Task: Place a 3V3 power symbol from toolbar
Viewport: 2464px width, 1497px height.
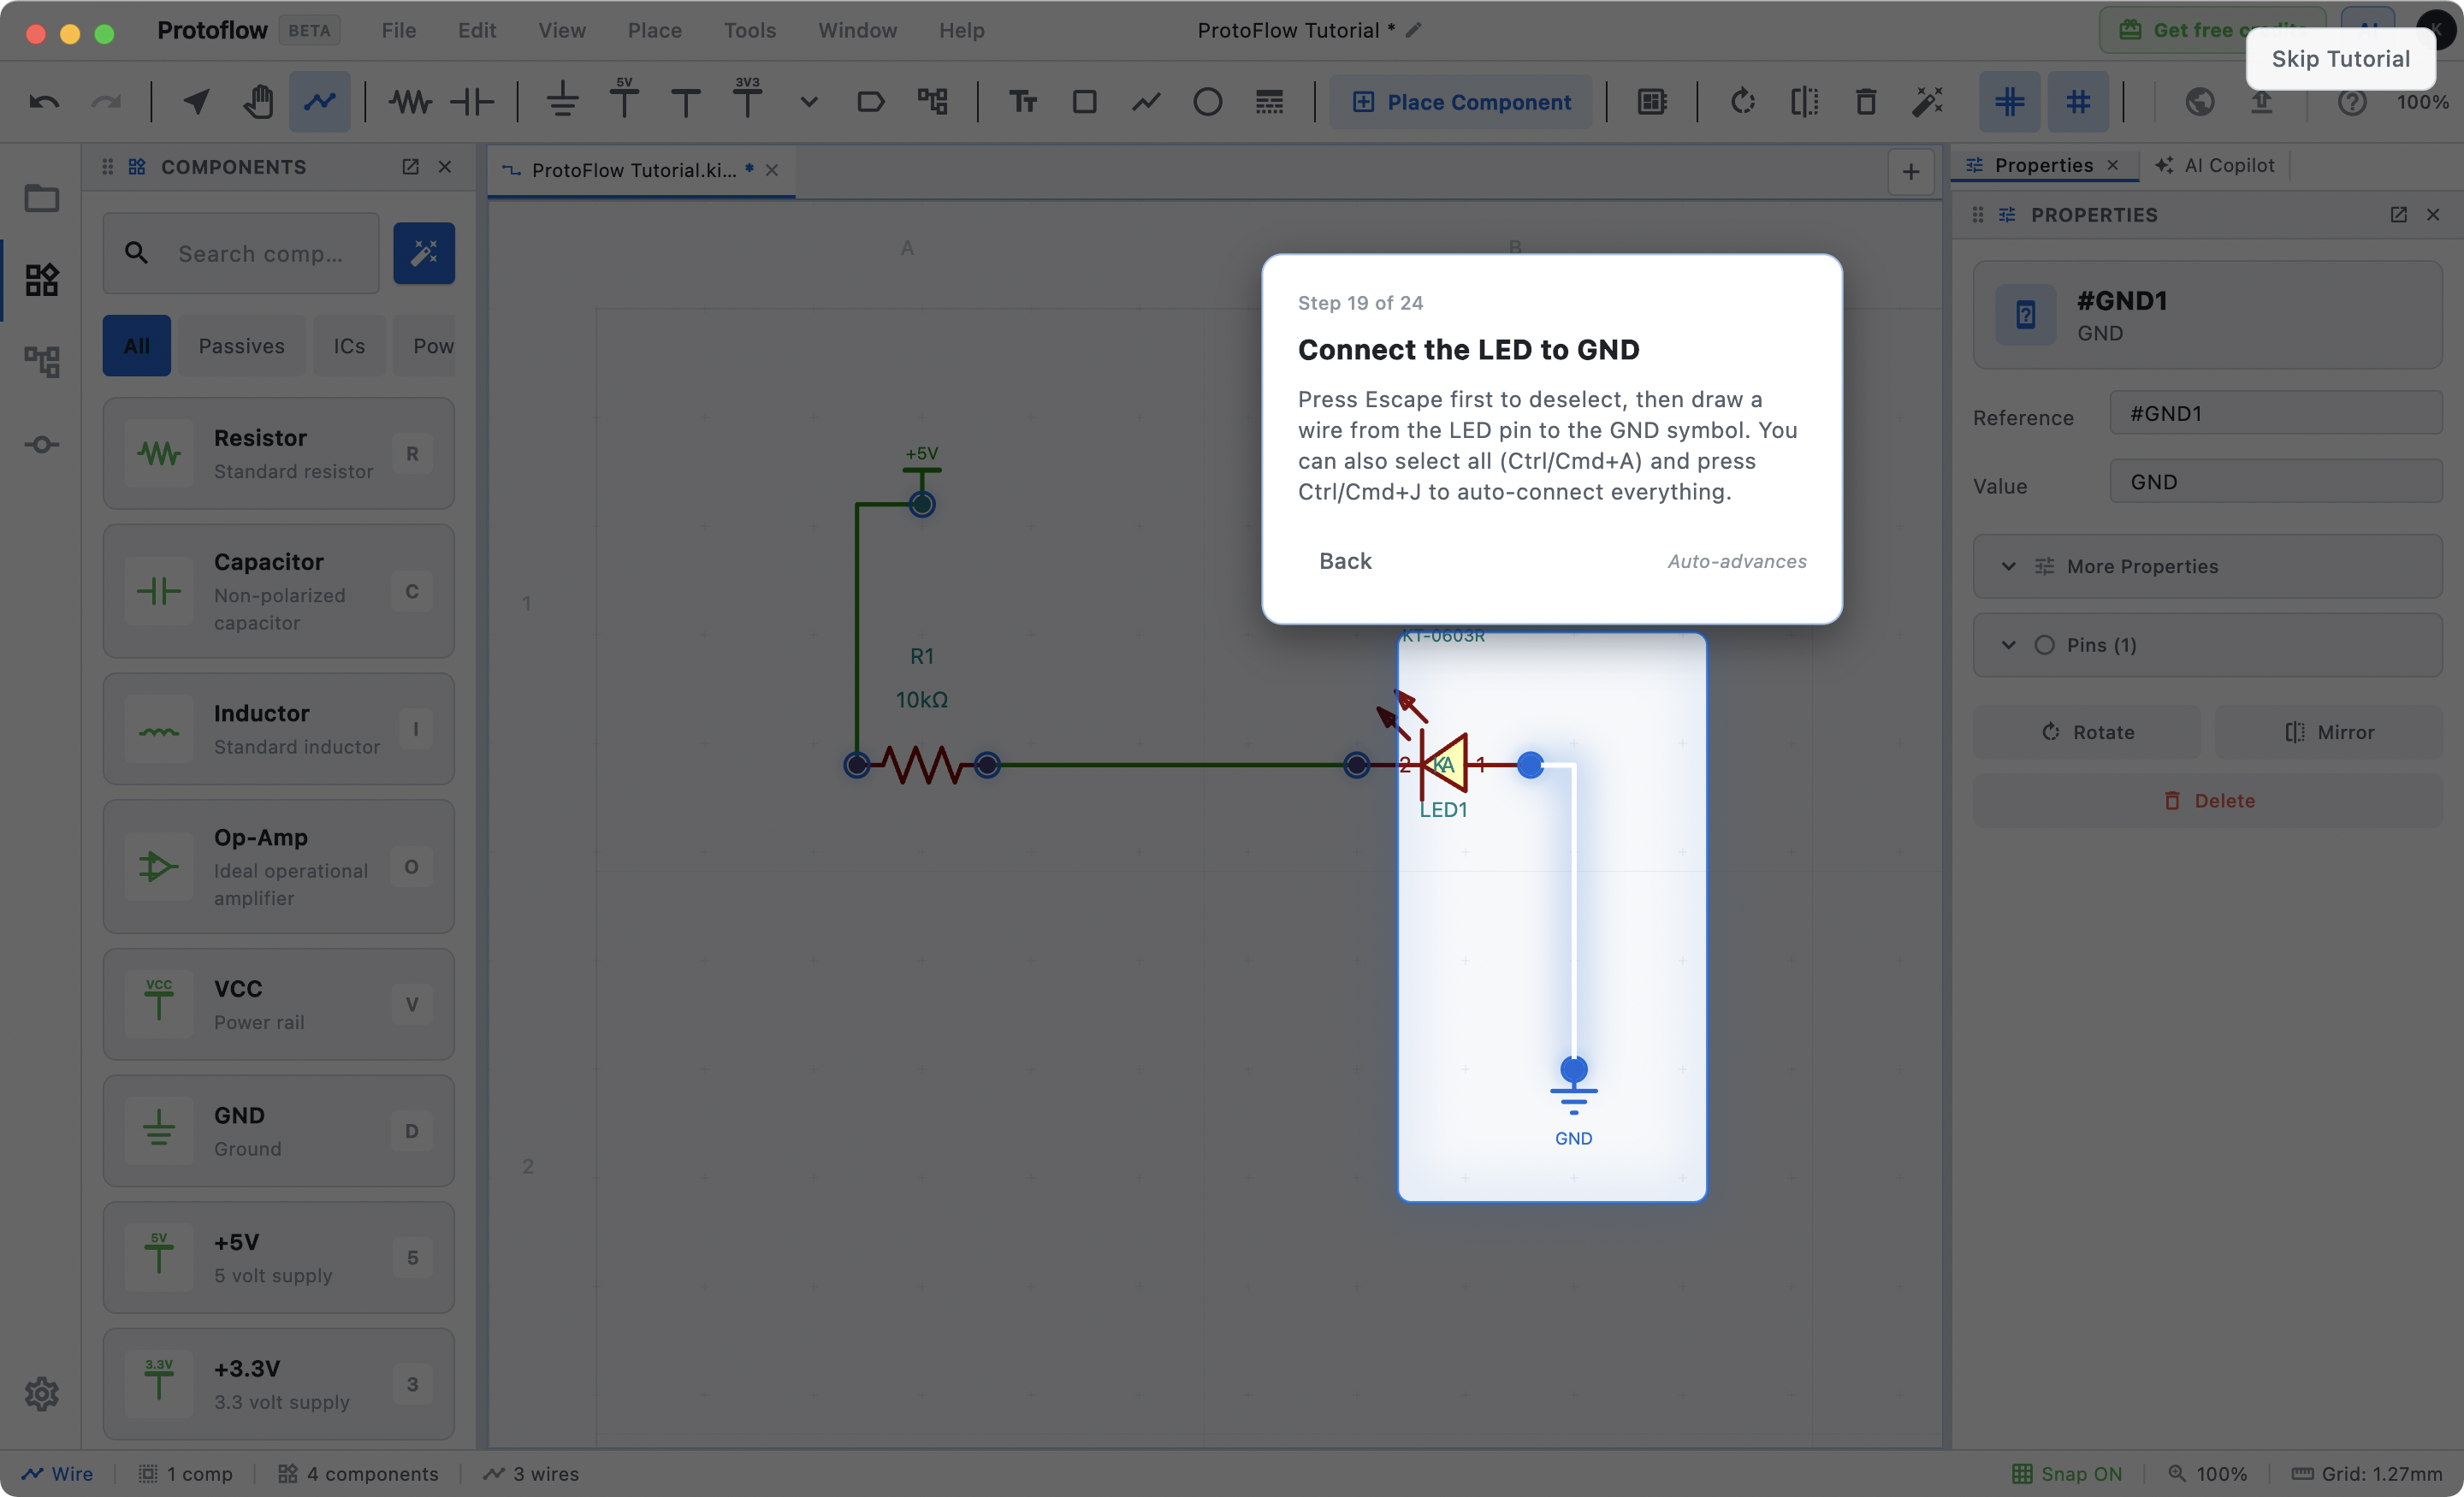Action: pos(747,100)
